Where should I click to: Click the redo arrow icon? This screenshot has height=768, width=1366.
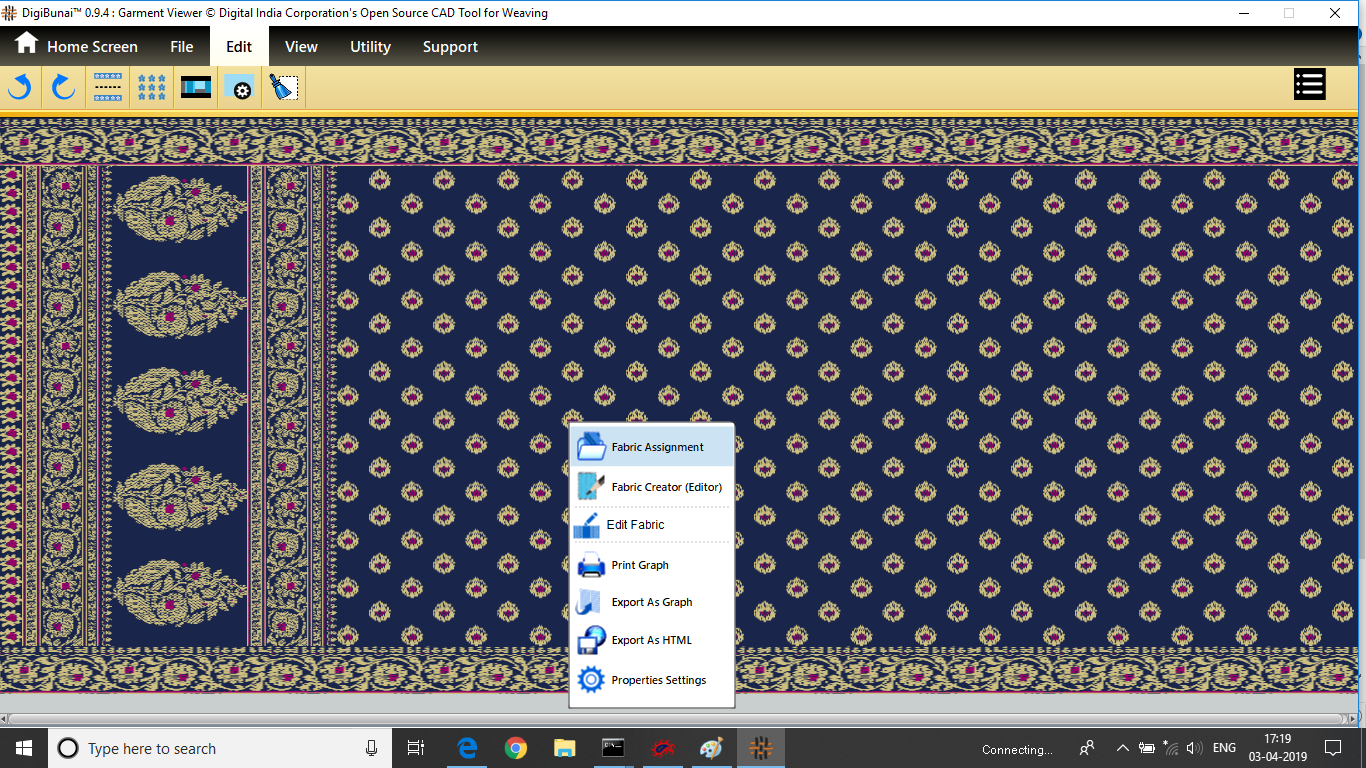click(64, 88)
